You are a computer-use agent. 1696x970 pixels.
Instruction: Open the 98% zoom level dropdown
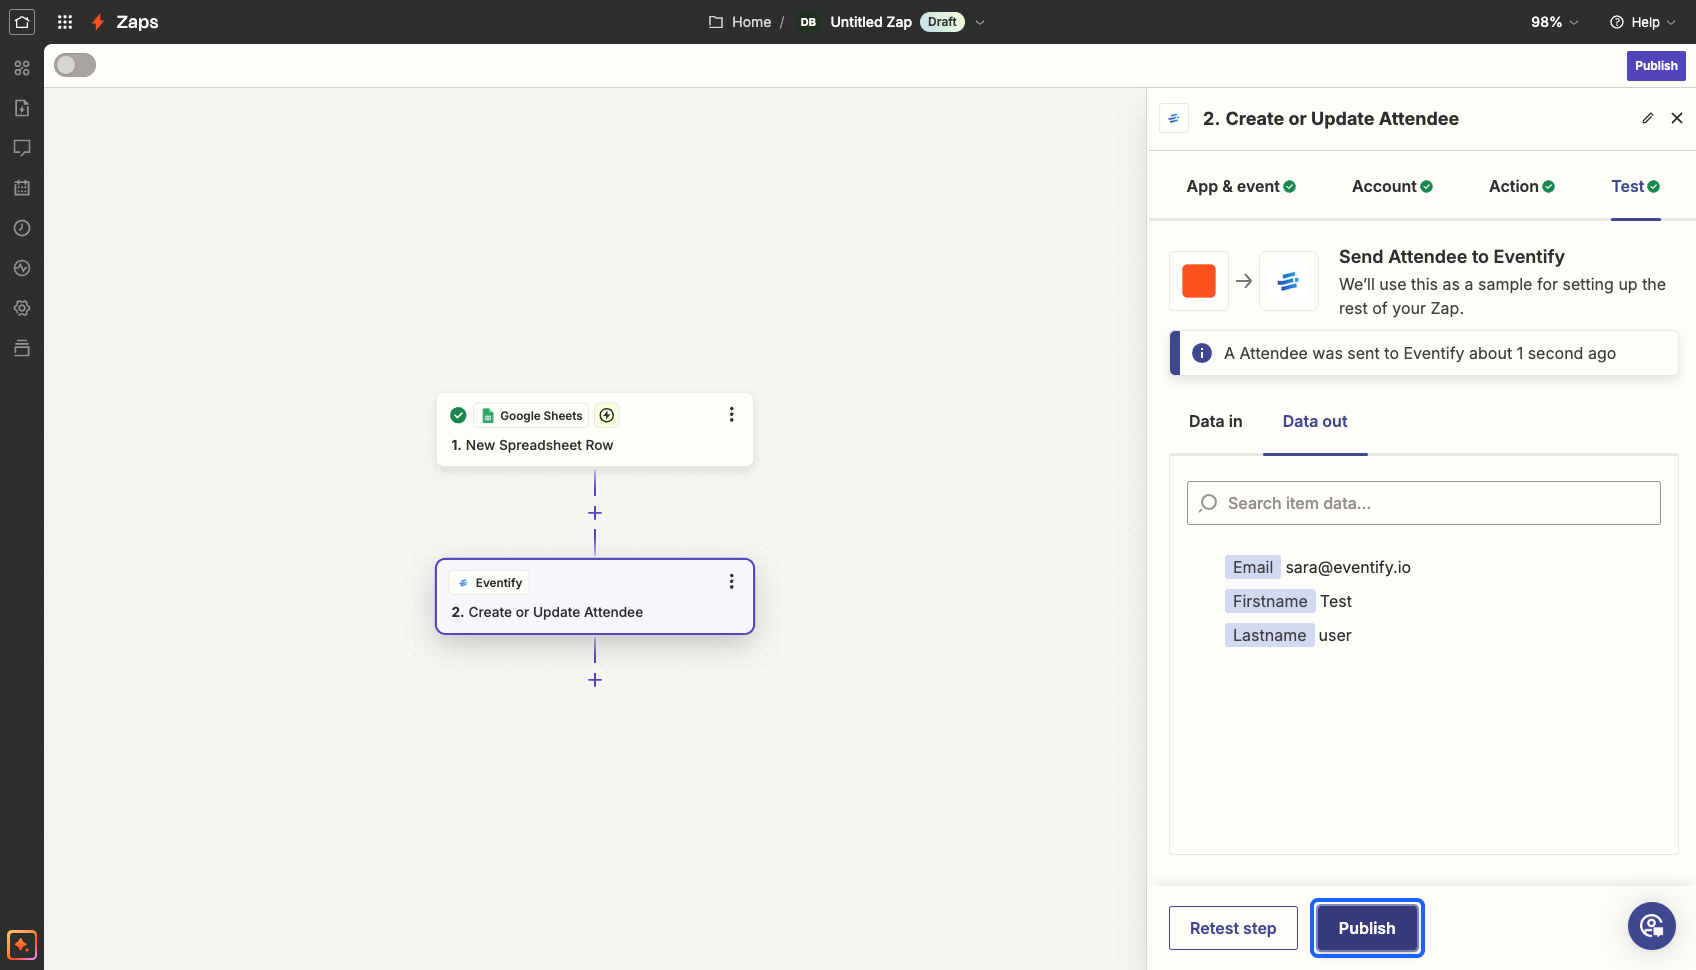1555,22
